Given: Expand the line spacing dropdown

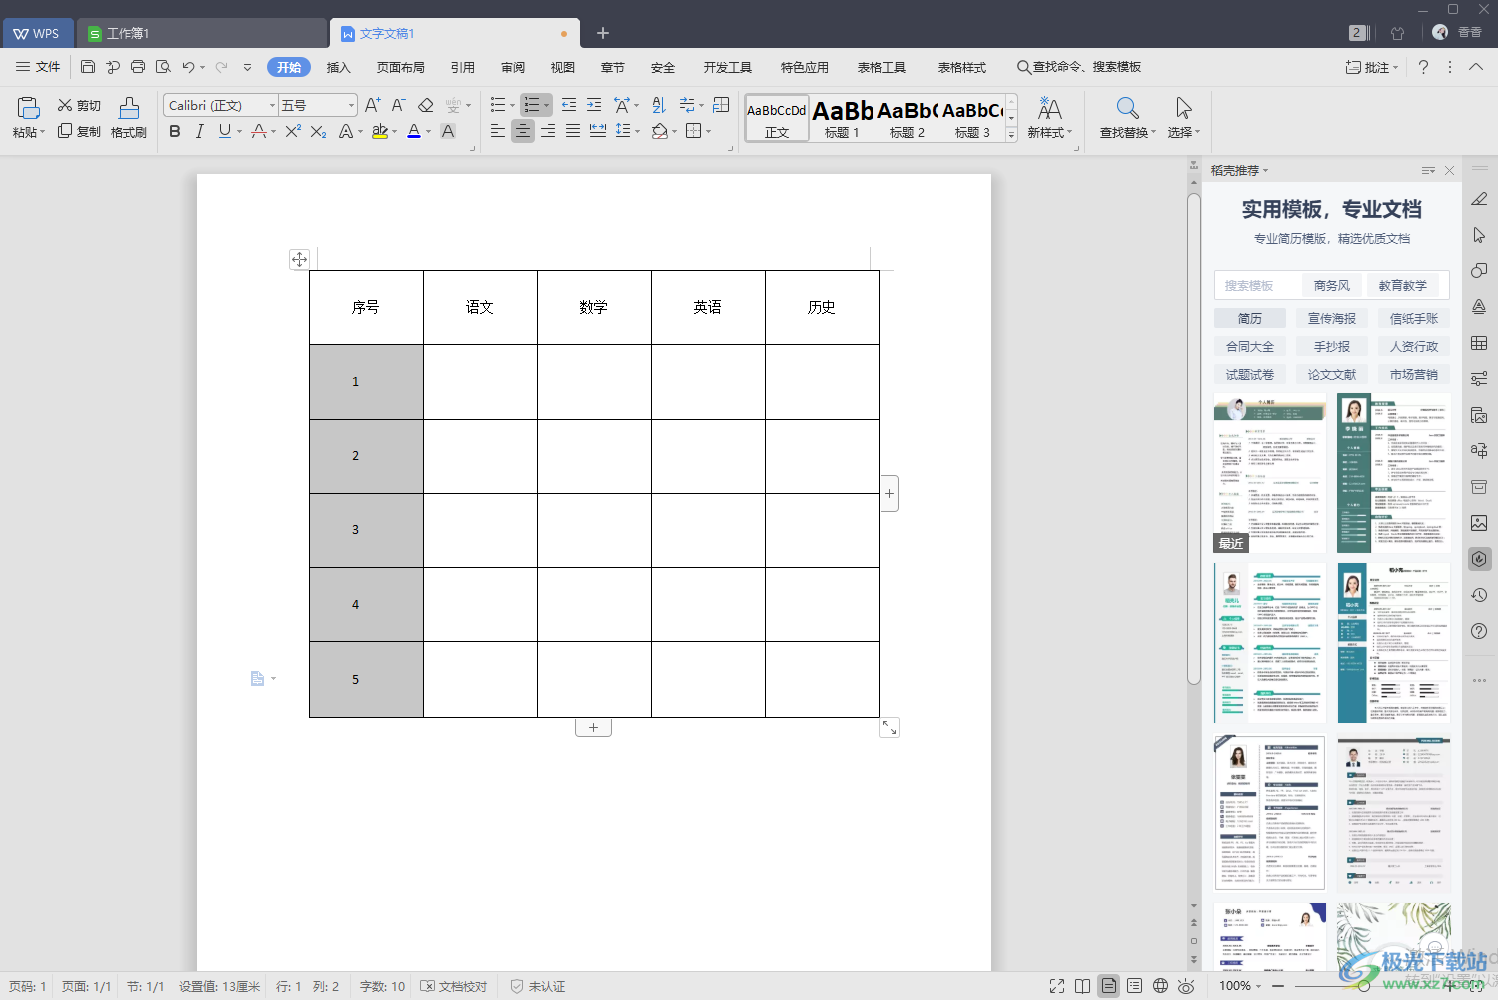Looking at the screenshot, I should pyautogui.click(x=638, y=131).
